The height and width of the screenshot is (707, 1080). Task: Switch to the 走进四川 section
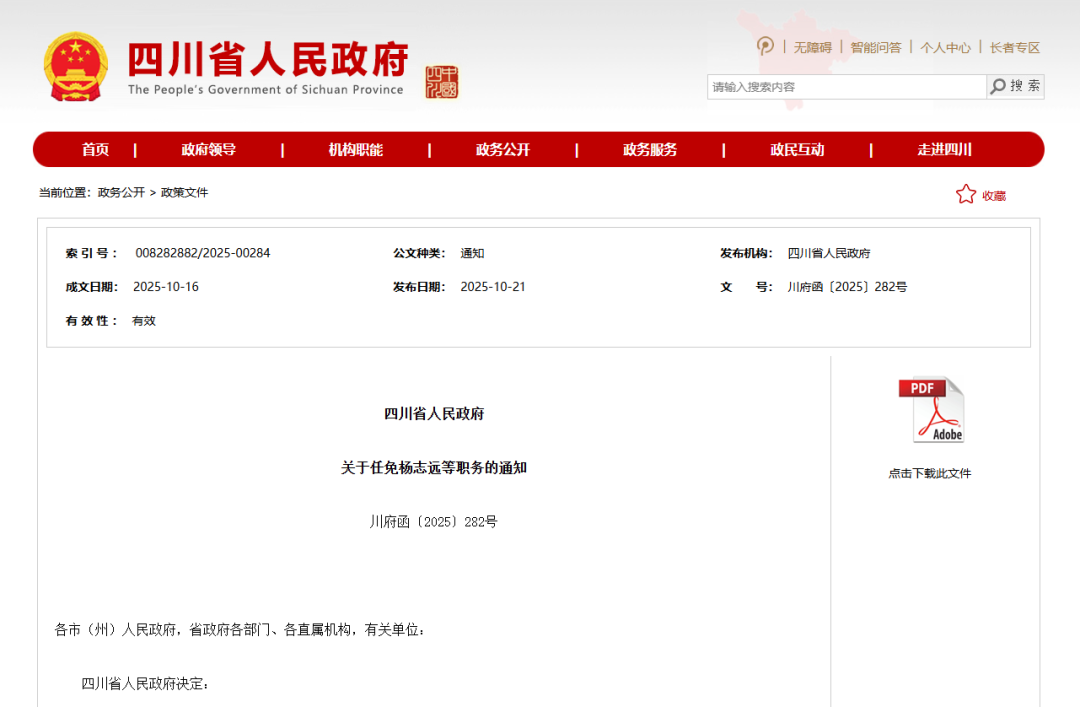pyautogui.click(x=944, y=149)
